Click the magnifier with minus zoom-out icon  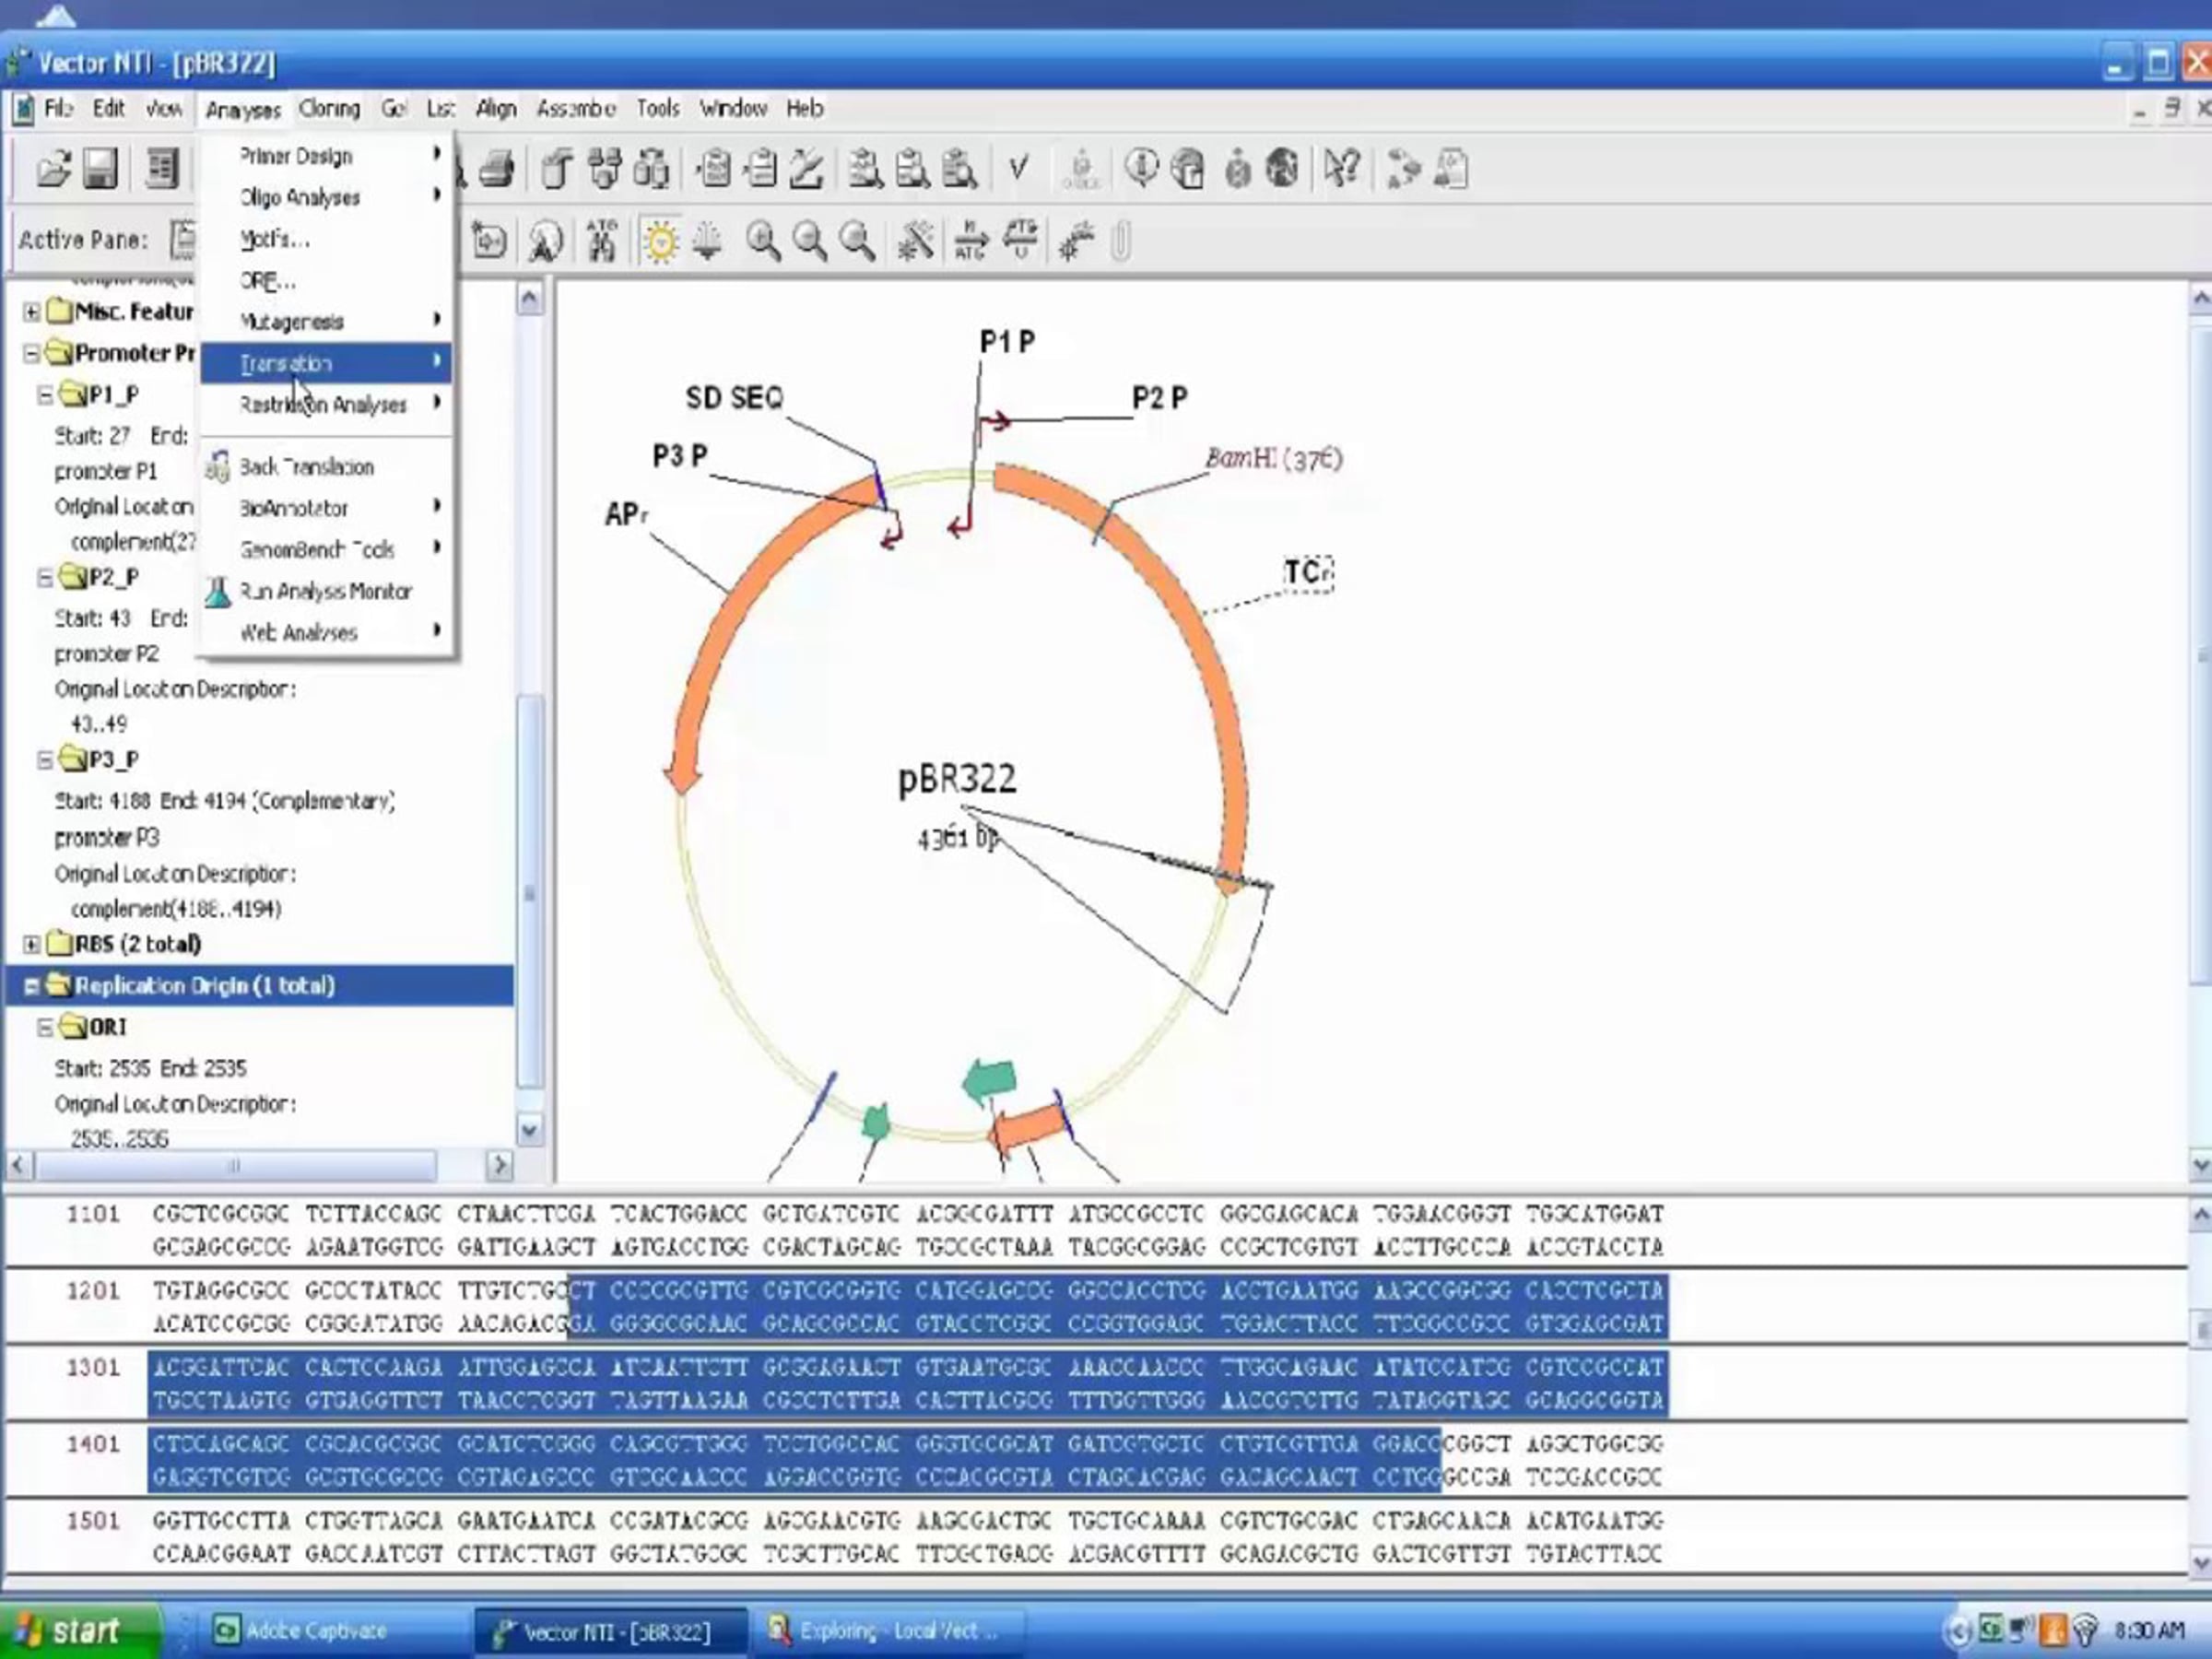point(810,241)
